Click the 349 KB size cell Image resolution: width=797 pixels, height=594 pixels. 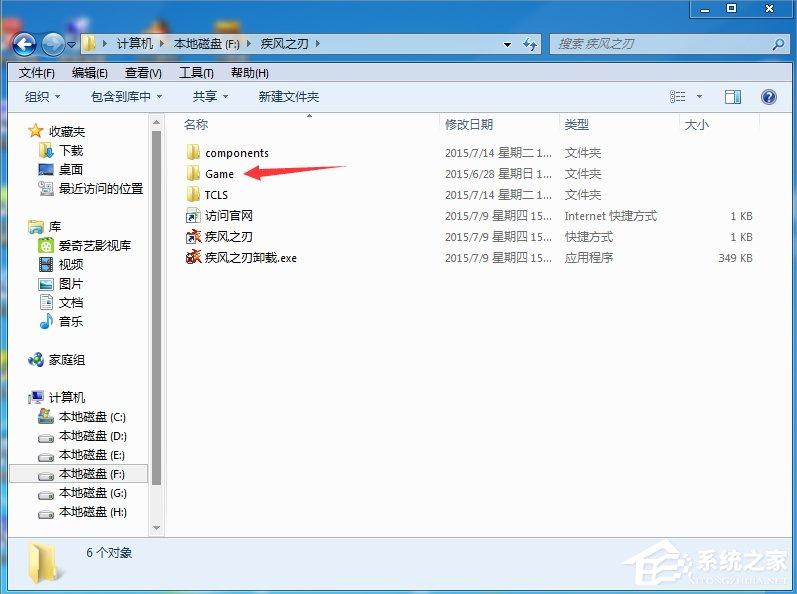pyautogui.click(x=735, y=258)
